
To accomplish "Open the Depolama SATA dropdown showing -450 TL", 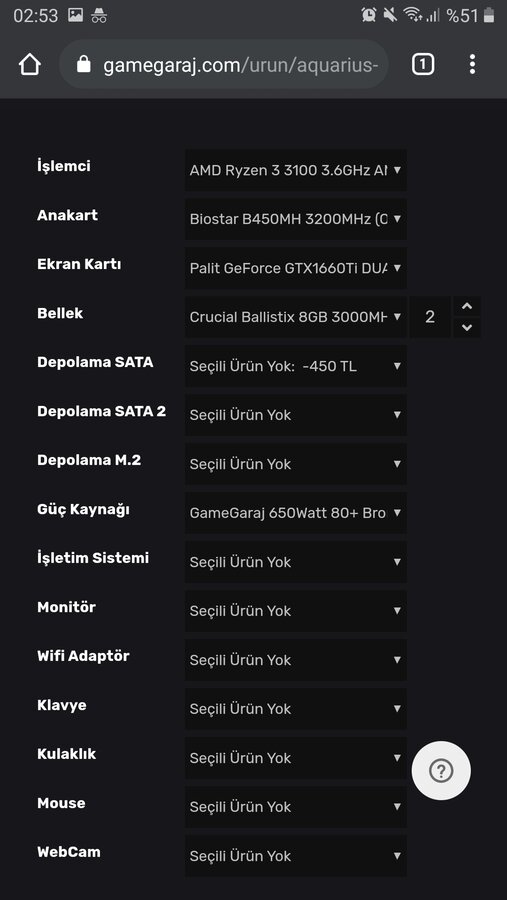I will [x=296, y=366].
